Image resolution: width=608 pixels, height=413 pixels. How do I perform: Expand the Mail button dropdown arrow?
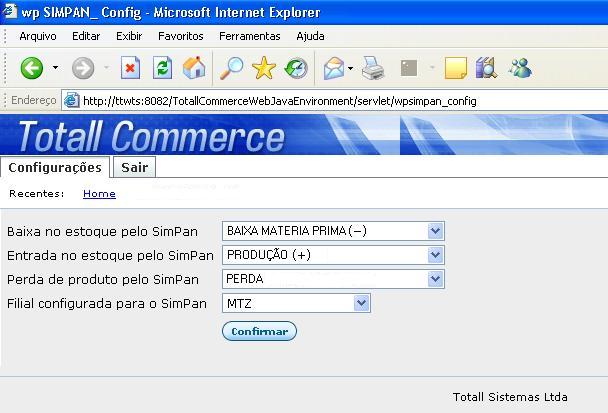pyautogui.click(x=351, y=68)
